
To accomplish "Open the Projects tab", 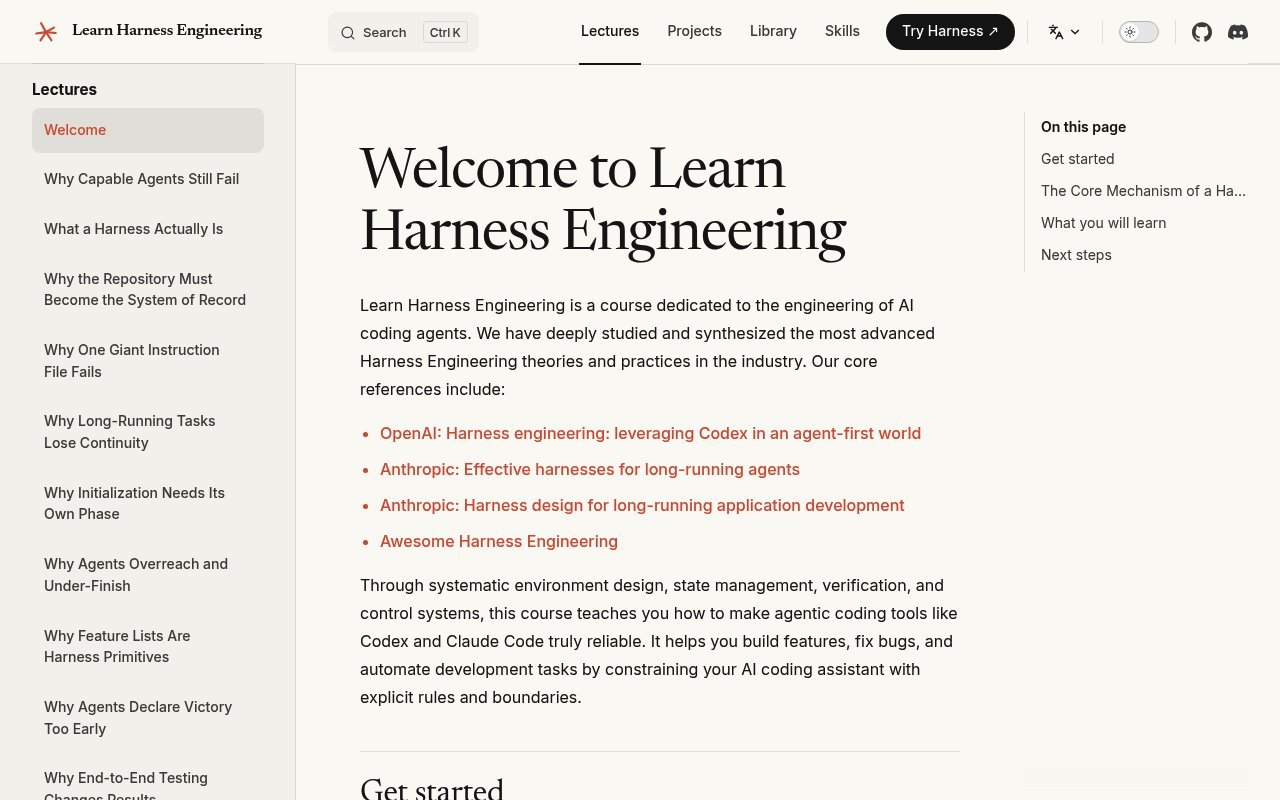I will pos(694,31).
